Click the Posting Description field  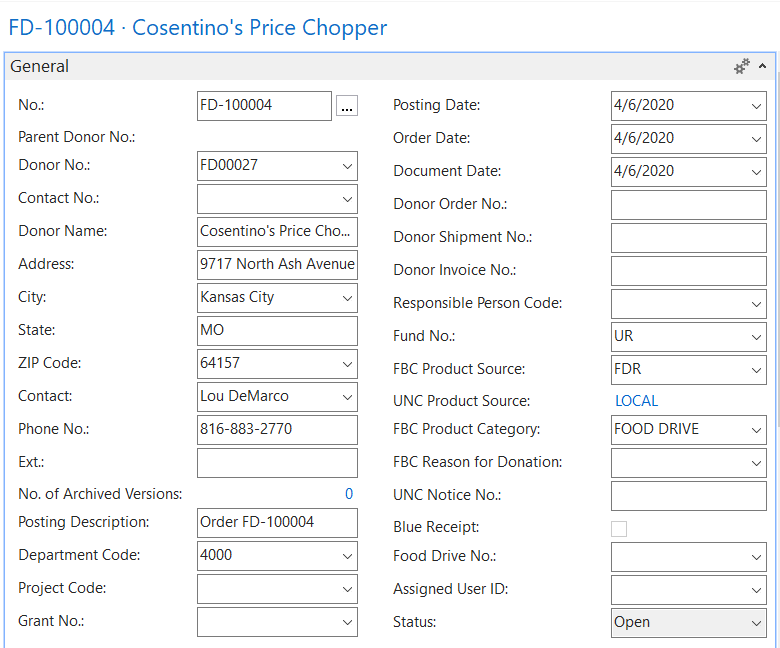point(277,523)
